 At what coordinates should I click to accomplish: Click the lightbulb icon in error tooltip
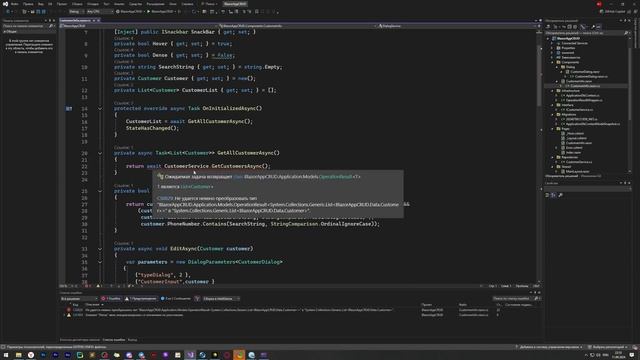click(160, 177)
